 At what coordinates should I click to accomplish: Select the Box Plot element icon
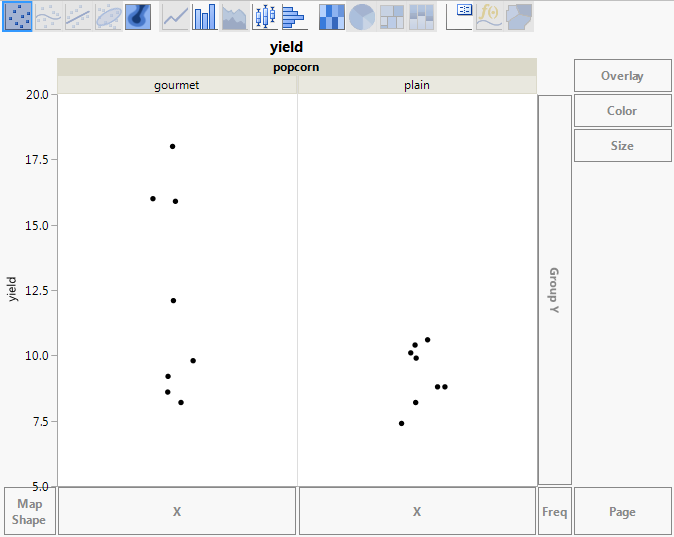pyautogui.click(x=265, y=17)
